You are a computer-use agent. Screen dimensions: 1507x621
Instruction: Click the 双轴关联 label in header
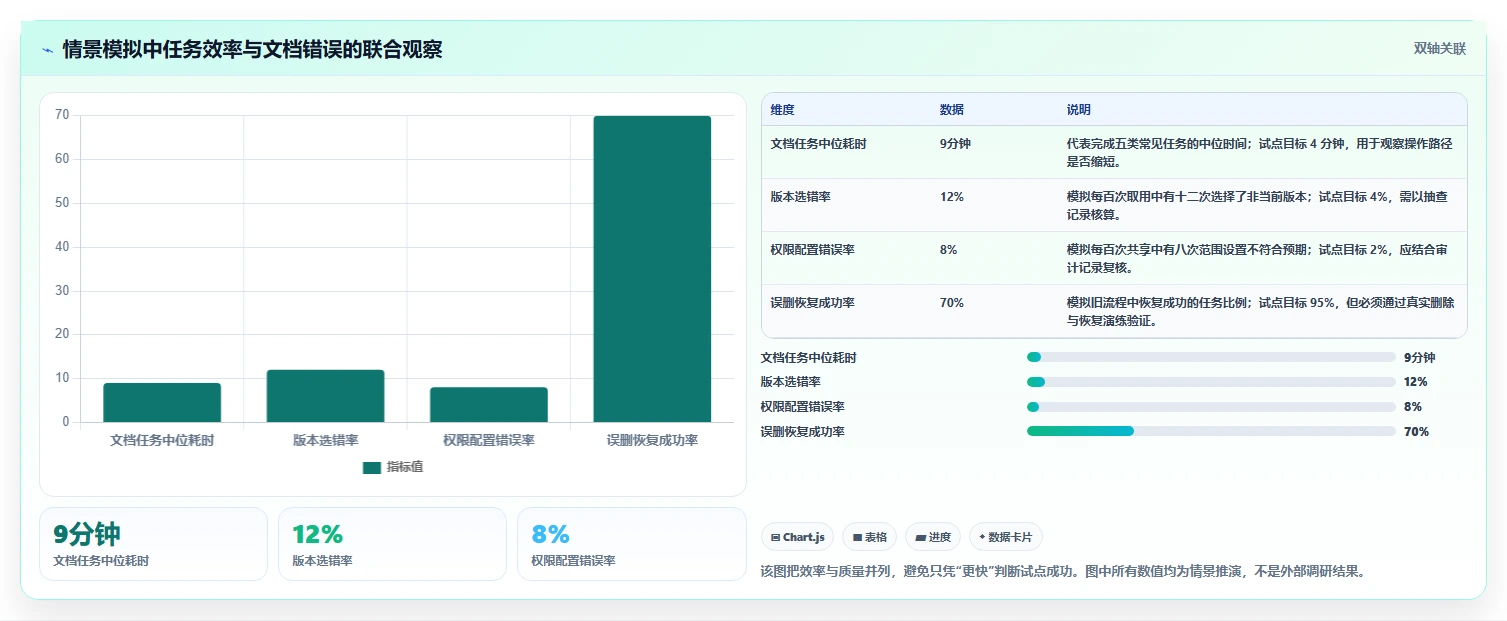coord(1439,48)
